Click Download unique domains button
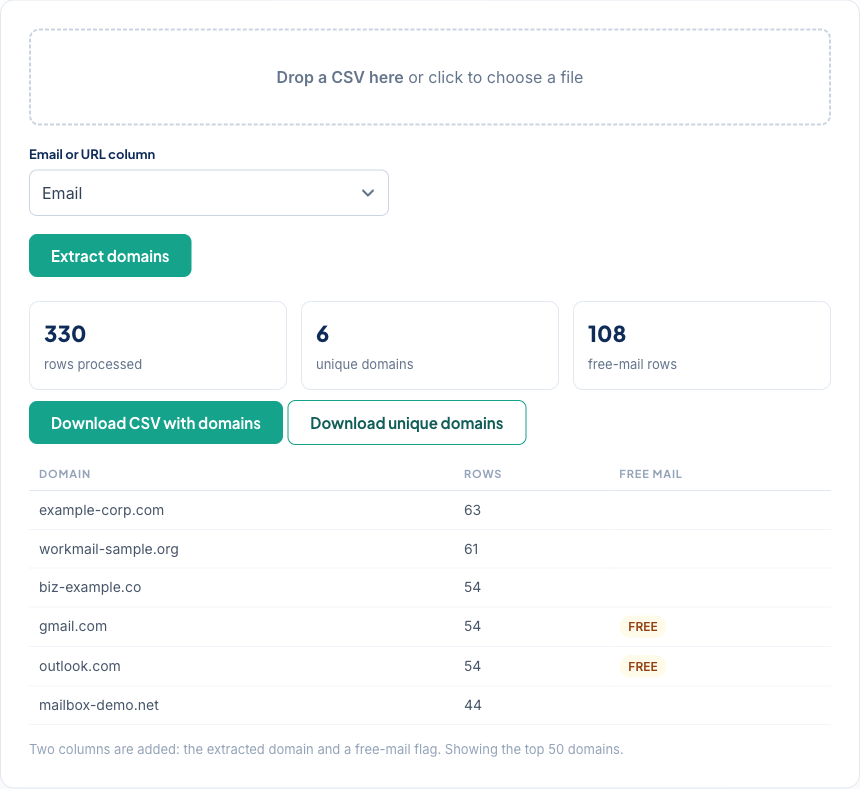 tap(406, 422)
